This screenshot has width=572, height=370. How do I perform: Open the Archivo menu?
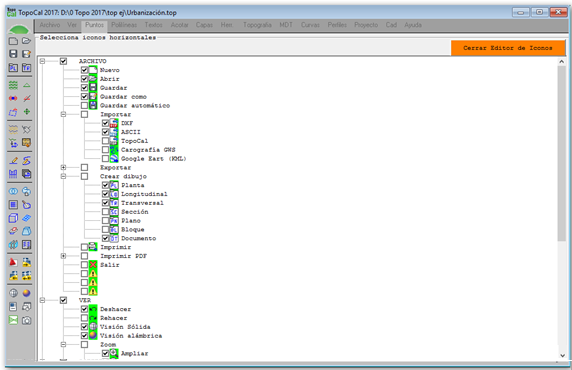click(50, 25)
